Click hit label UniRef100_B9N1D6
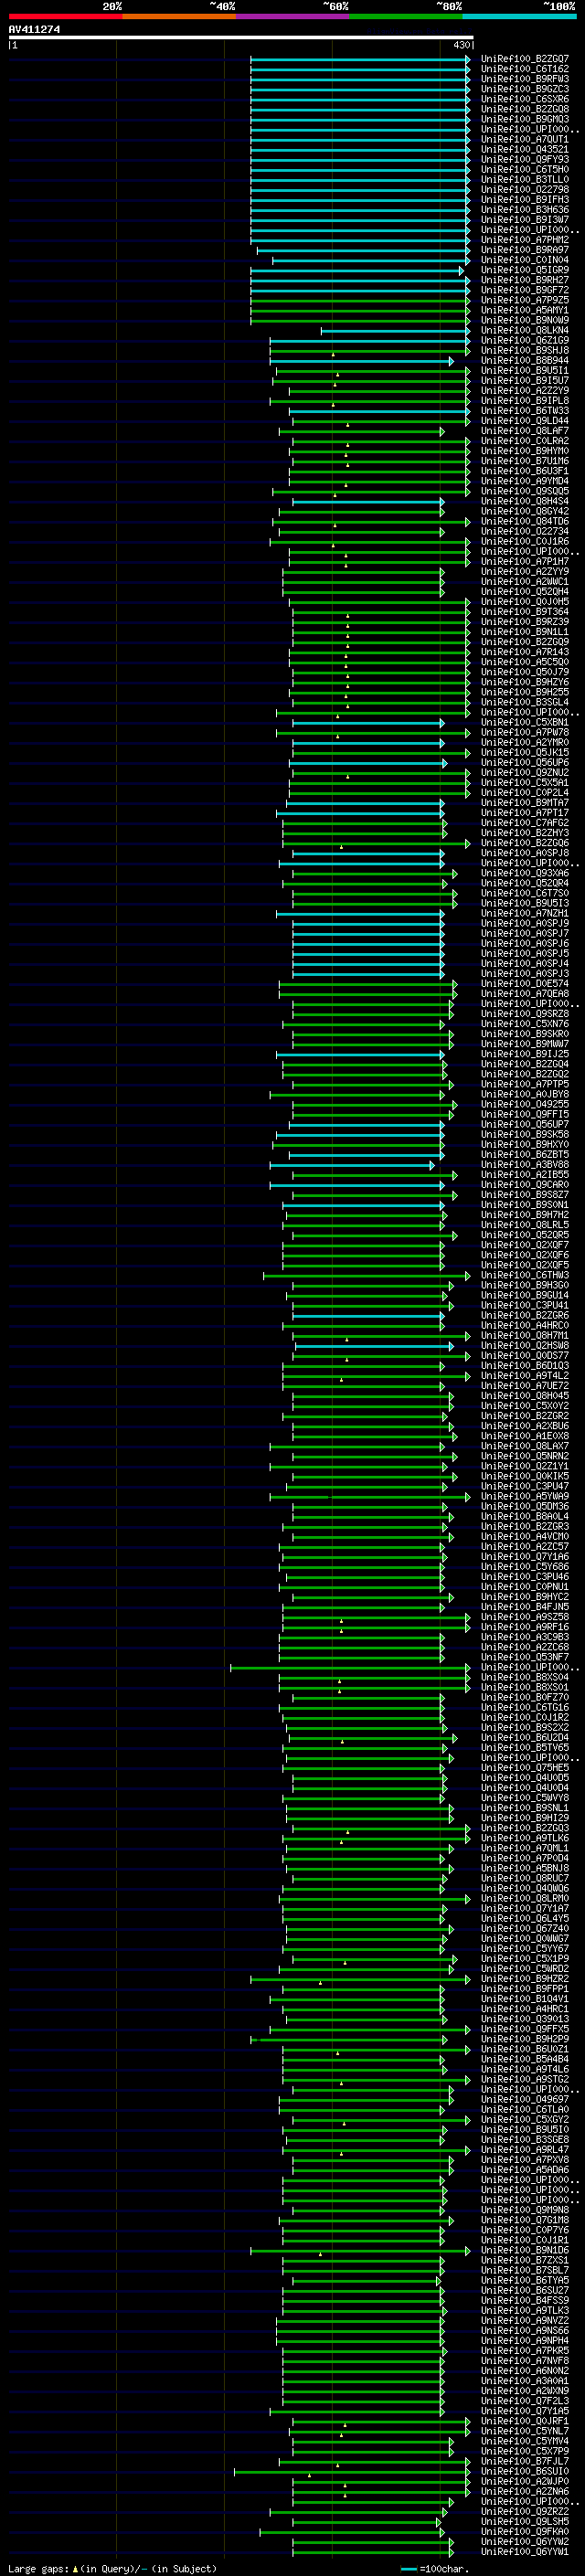 click(525, 2250)
